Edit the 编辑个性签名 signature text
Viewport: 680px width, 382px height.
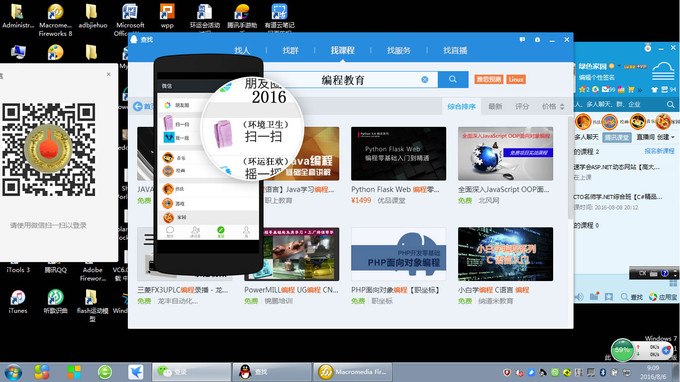596,77
